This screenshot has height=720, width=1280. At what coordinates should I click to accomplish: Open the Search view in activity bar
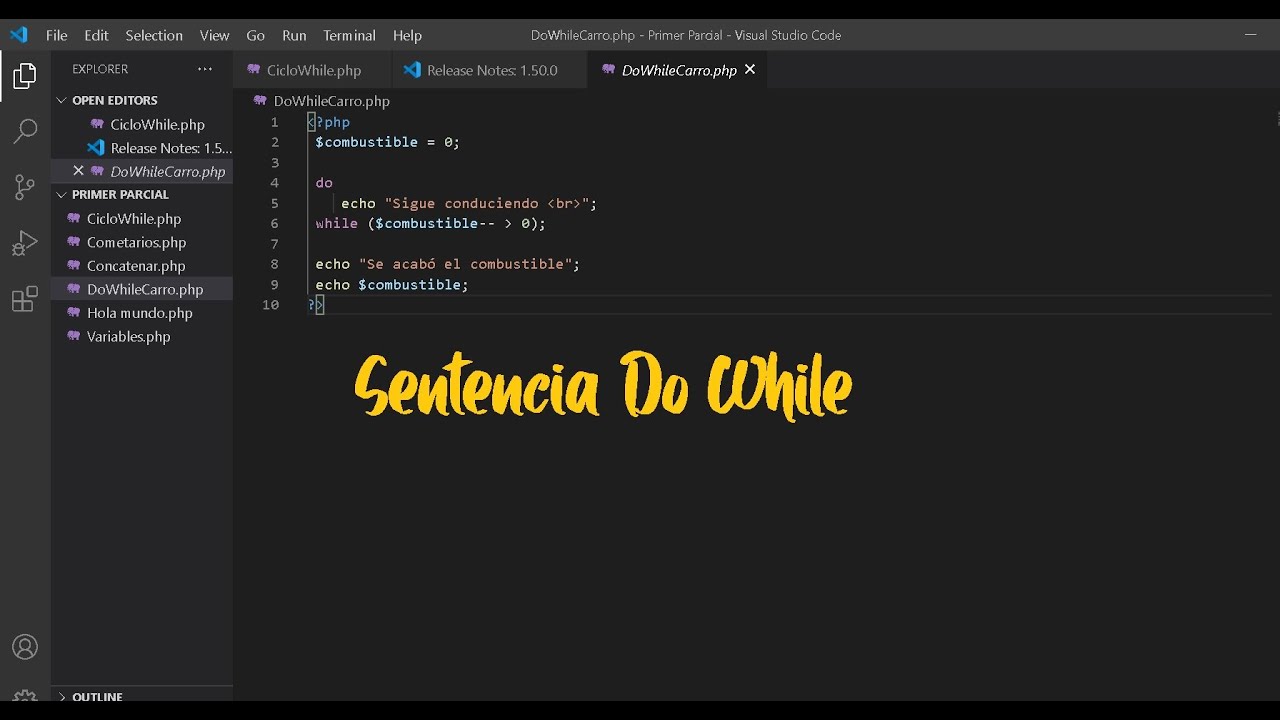(25, 131)
